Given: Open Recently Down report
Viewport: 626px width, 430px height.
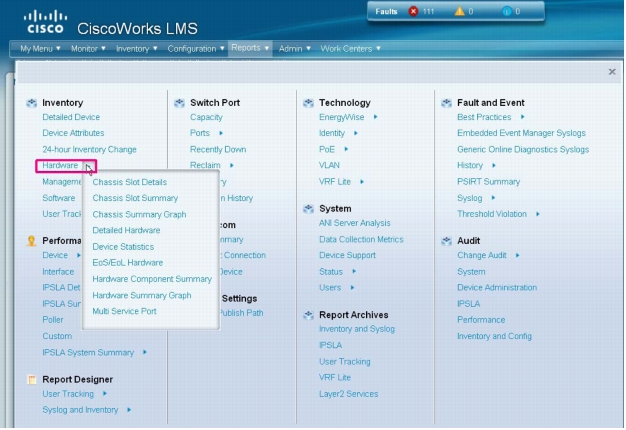Looking at the screenshot, I should coord(218,149).
